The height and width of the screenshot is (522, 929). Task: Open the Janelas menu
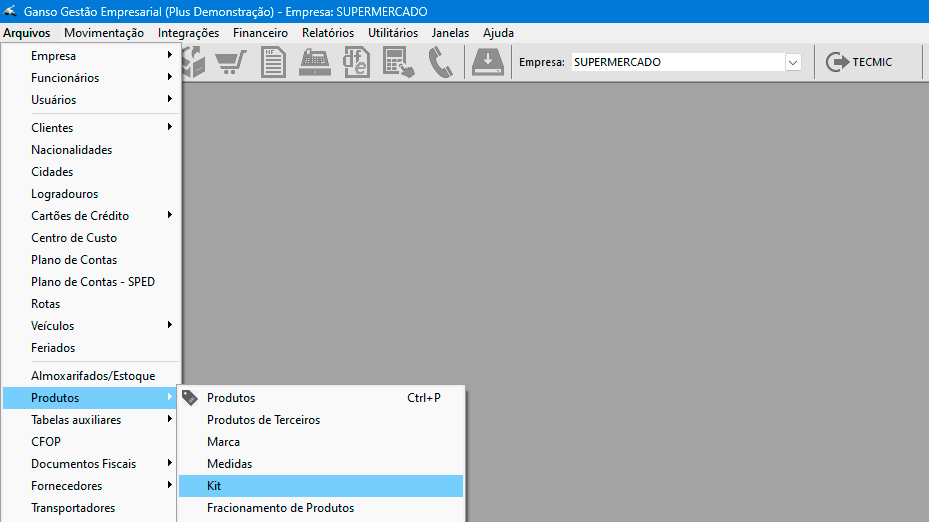pyautogui.click(x=450, y=33)
